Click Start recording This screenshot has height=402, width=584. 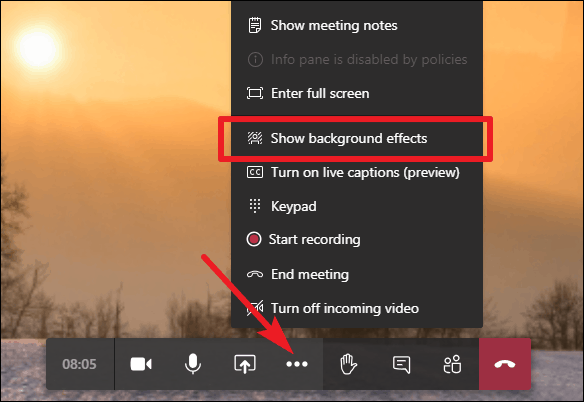tap(357, 239)
